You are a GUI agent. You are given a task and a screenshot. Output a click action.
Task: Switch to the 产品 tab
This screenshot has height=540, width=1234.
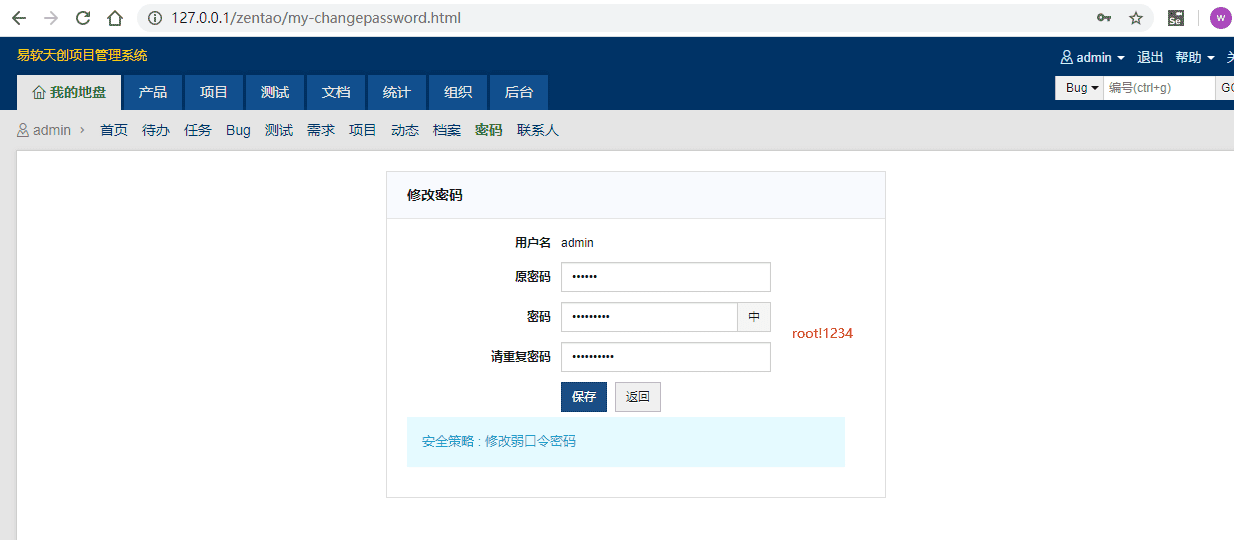click(x=153, y=92)
